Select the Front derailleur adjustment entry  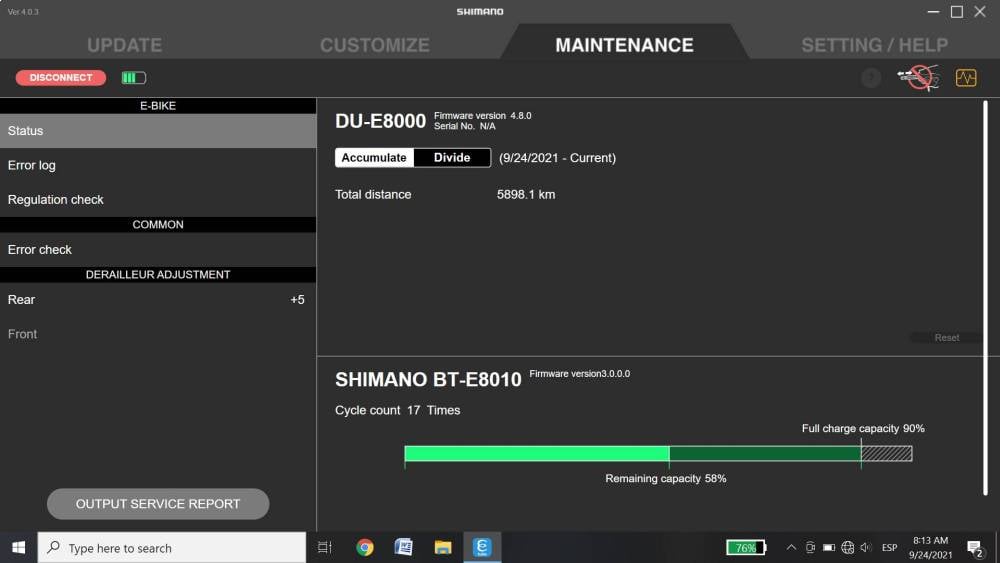point(158,334)
